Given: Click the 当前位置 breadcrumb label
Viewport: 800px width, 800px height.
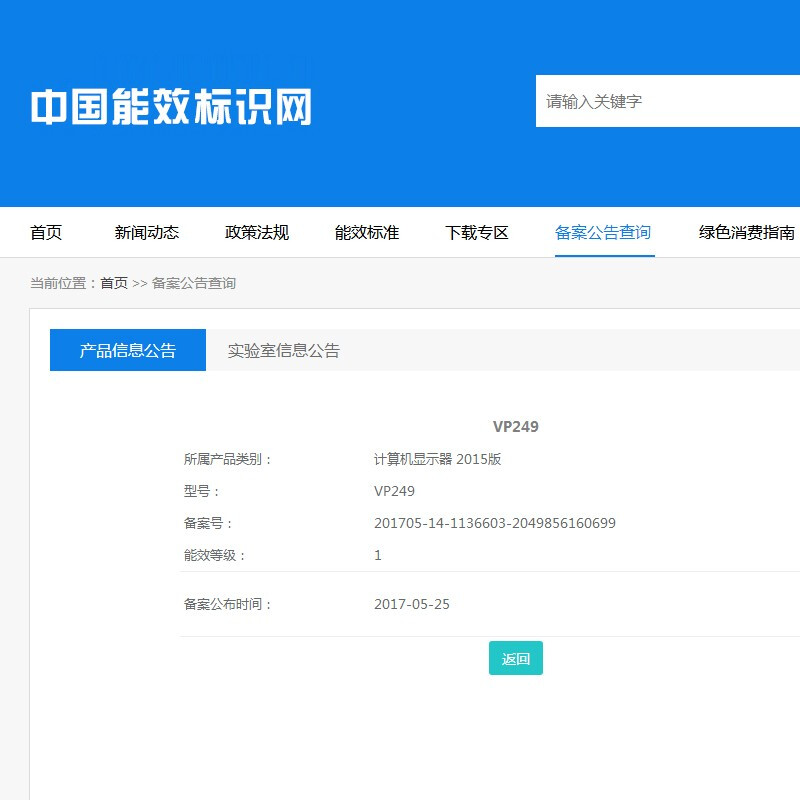Looking at the screenshot, I should pyautogui.click(x=63, y=283).
